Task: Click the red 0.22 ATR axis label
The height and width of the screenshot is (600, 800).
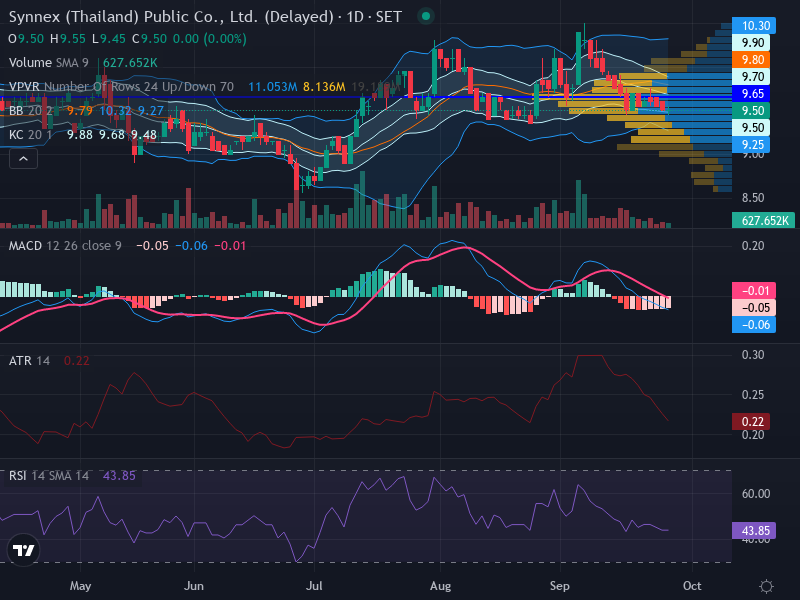Action: coord(751,421)
